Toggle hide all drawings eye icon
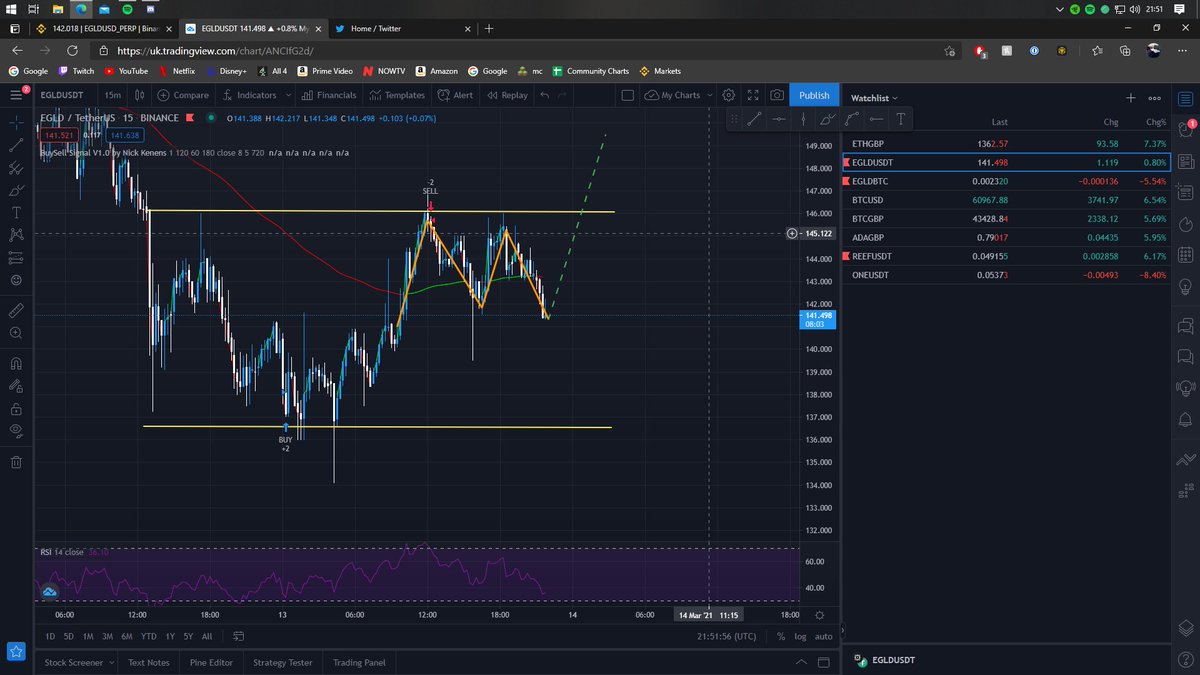The width and height of the screenshot is (1200, 675). pos(16,431)
